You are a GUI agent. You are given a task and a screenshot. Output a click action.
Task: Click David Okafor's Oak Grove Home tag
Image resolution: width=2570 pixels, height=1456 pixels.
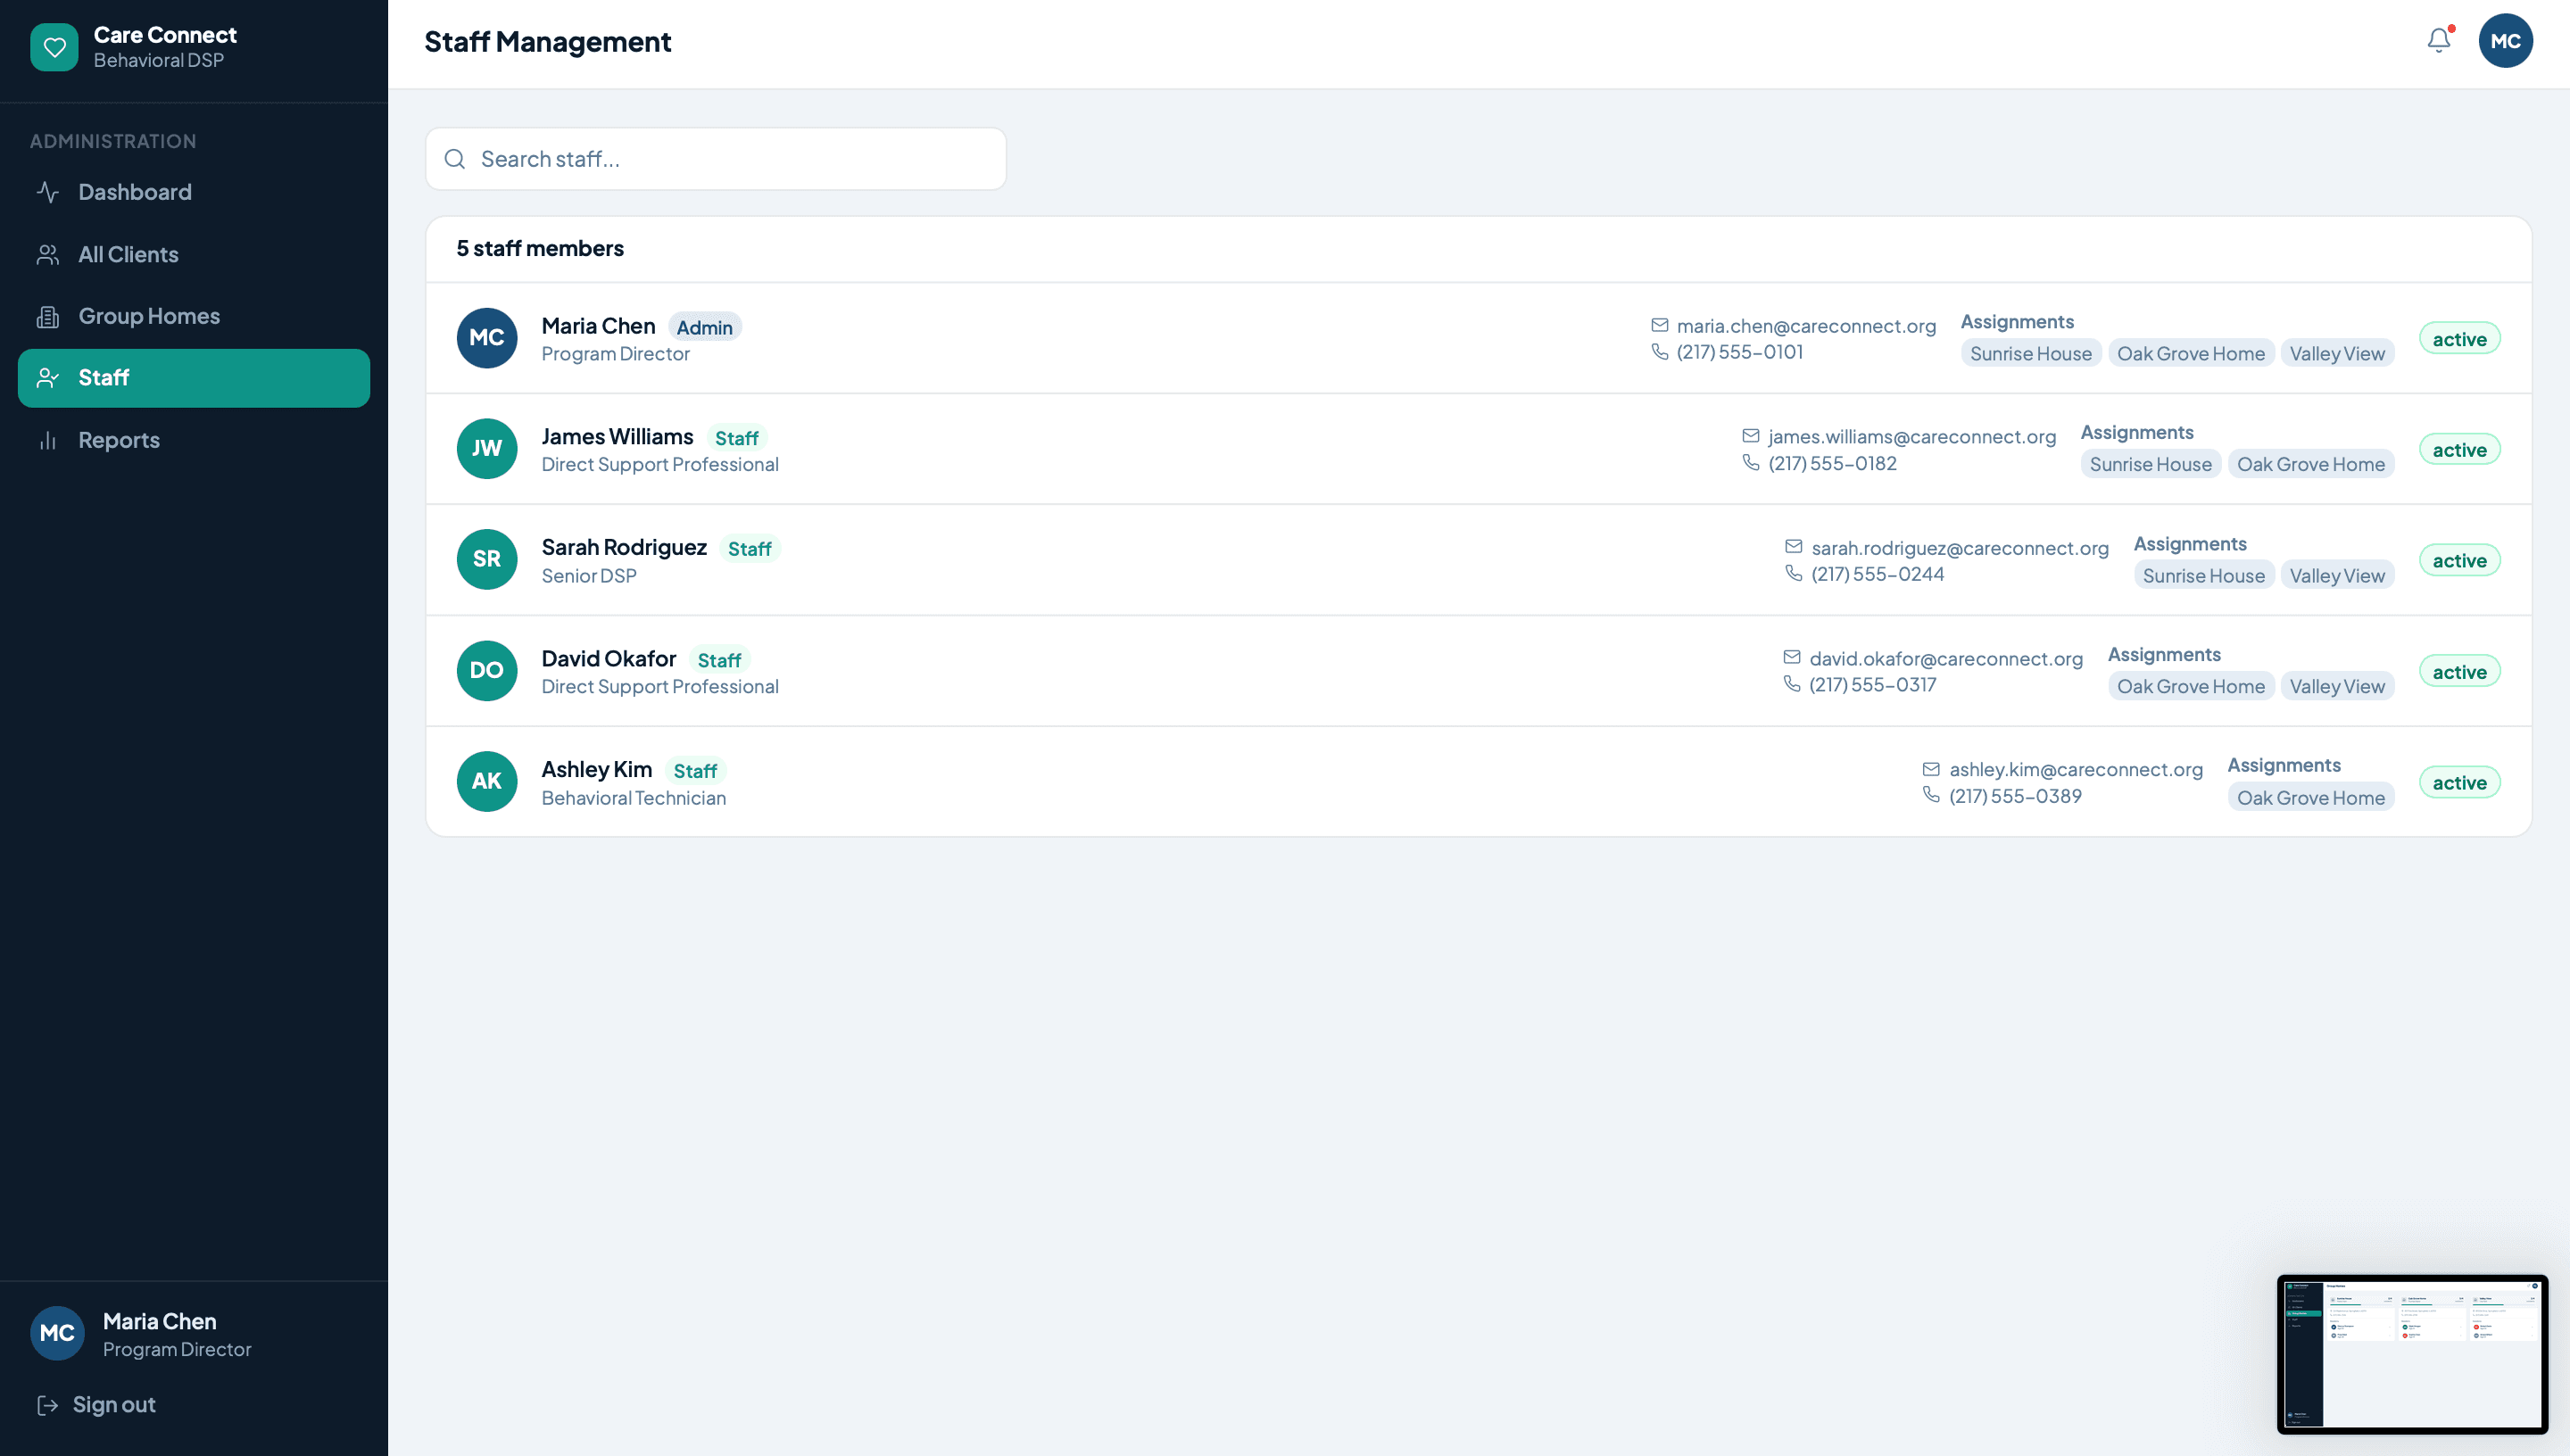tap(2191, 687)
